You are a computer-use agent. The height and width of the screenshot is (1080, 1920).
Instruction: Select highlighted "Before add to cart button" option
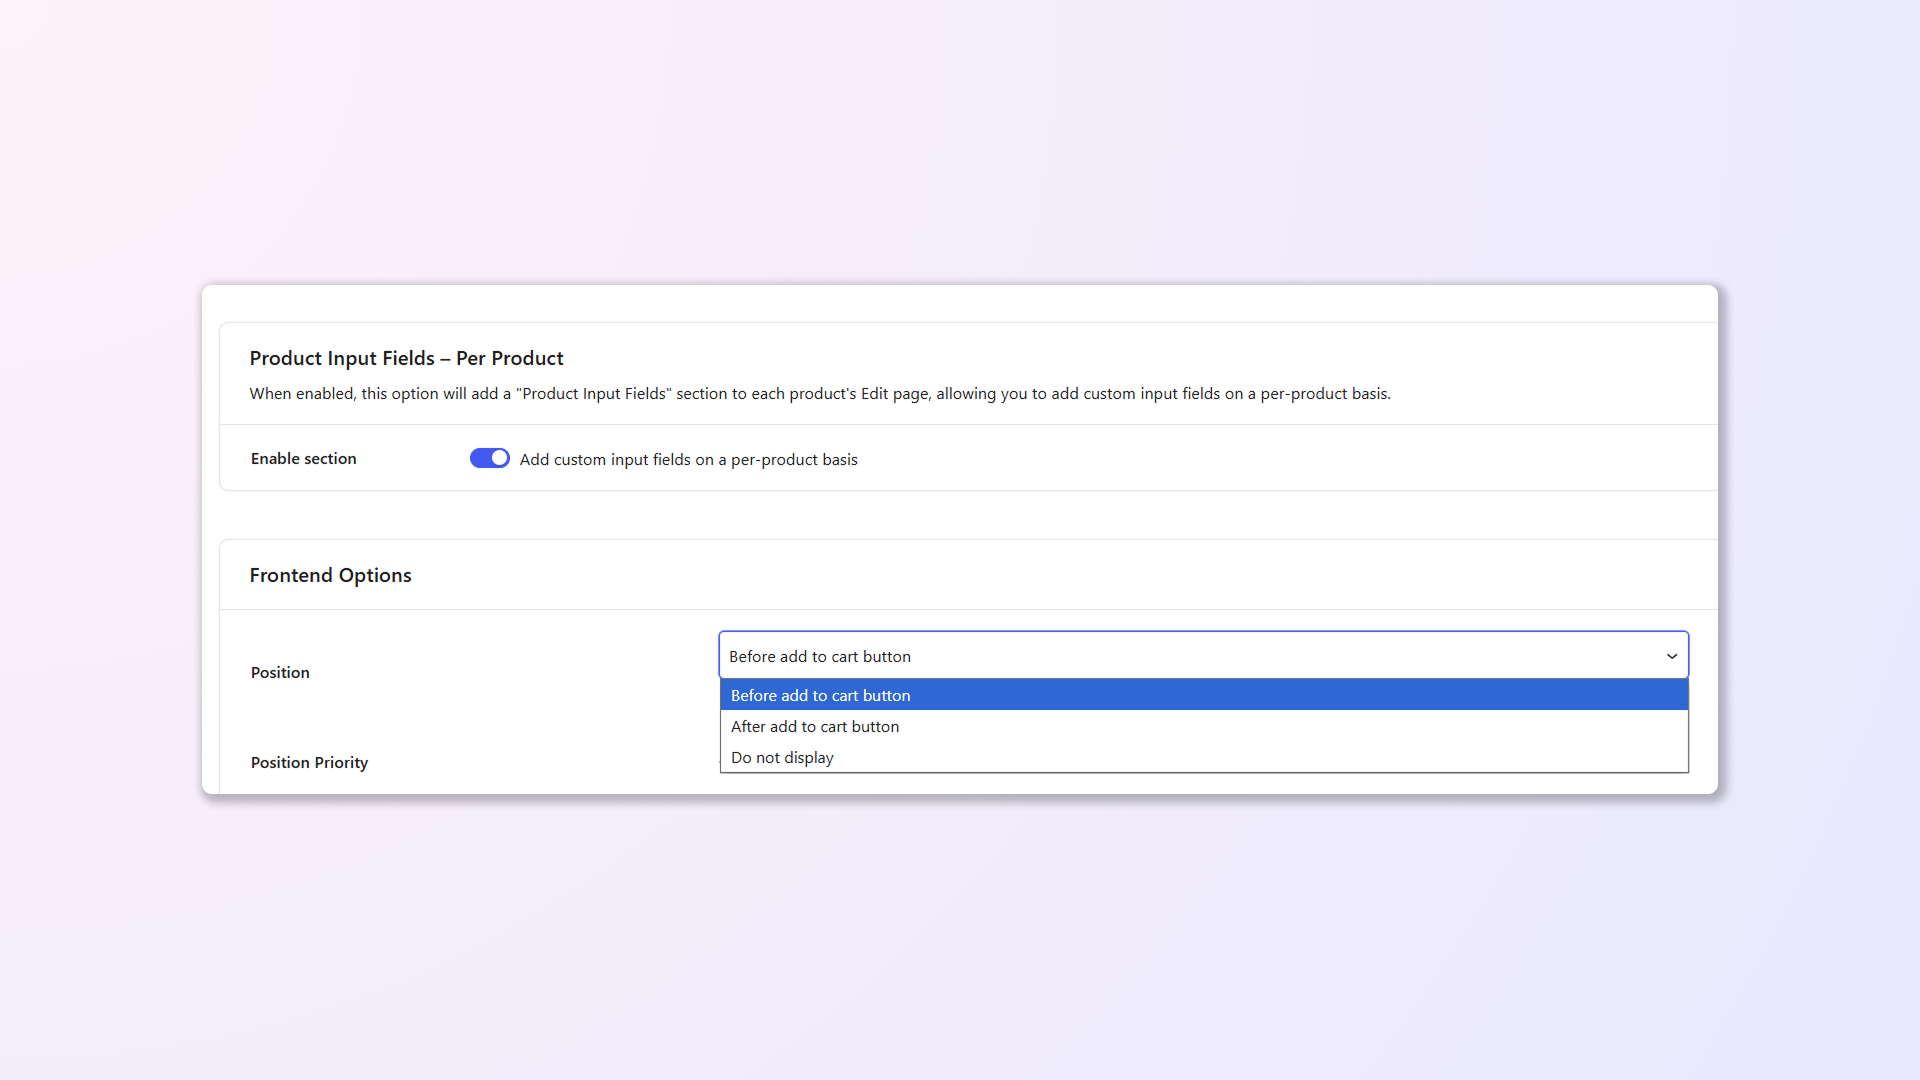(x=820, y=695)
